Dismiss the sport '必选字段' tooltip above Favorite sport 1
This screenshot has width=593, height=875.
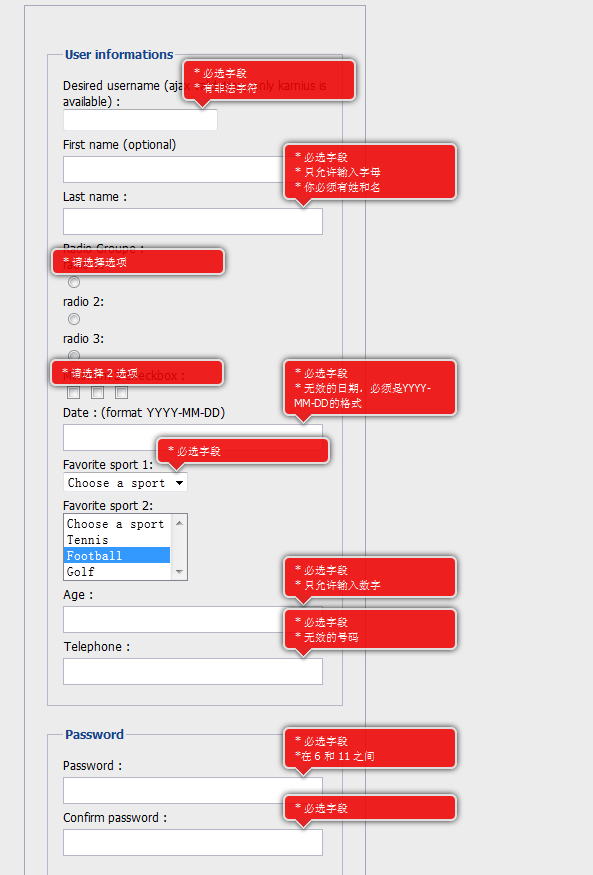click(x=243, y=451)
